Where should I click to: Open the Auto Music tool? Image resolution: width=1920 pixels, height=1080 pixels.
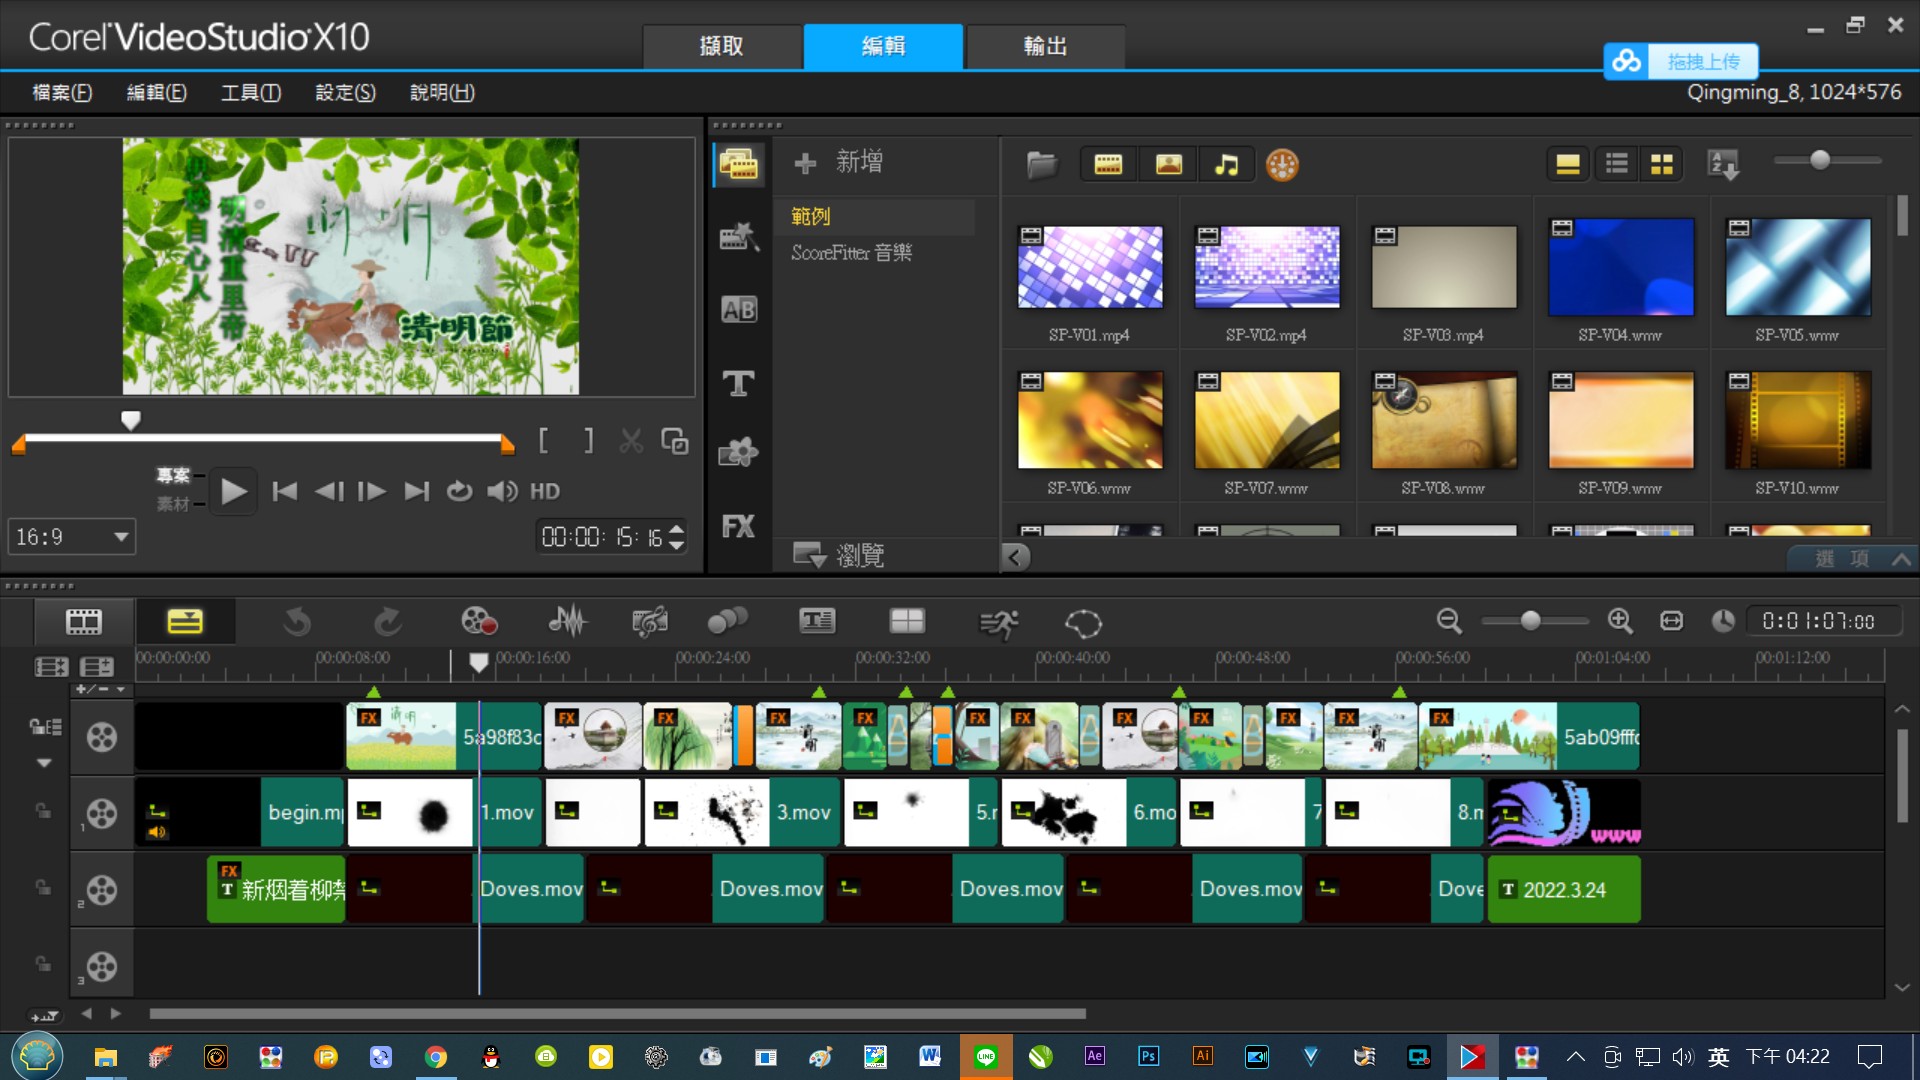point(650,622)
